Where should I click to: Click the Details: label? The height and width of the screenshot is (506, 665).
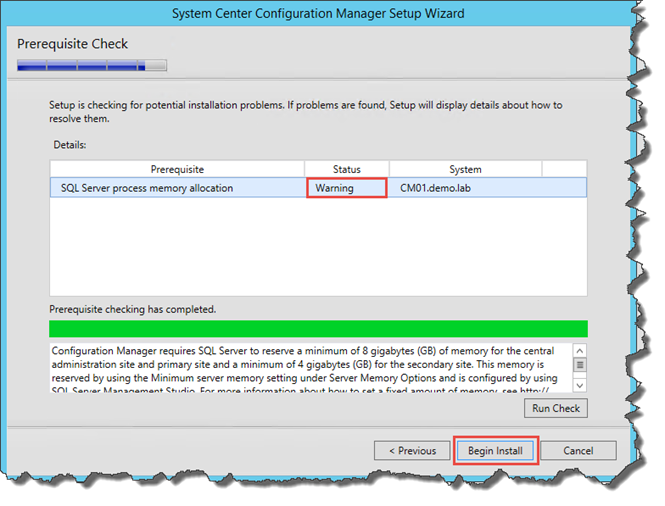pos(70,145)
